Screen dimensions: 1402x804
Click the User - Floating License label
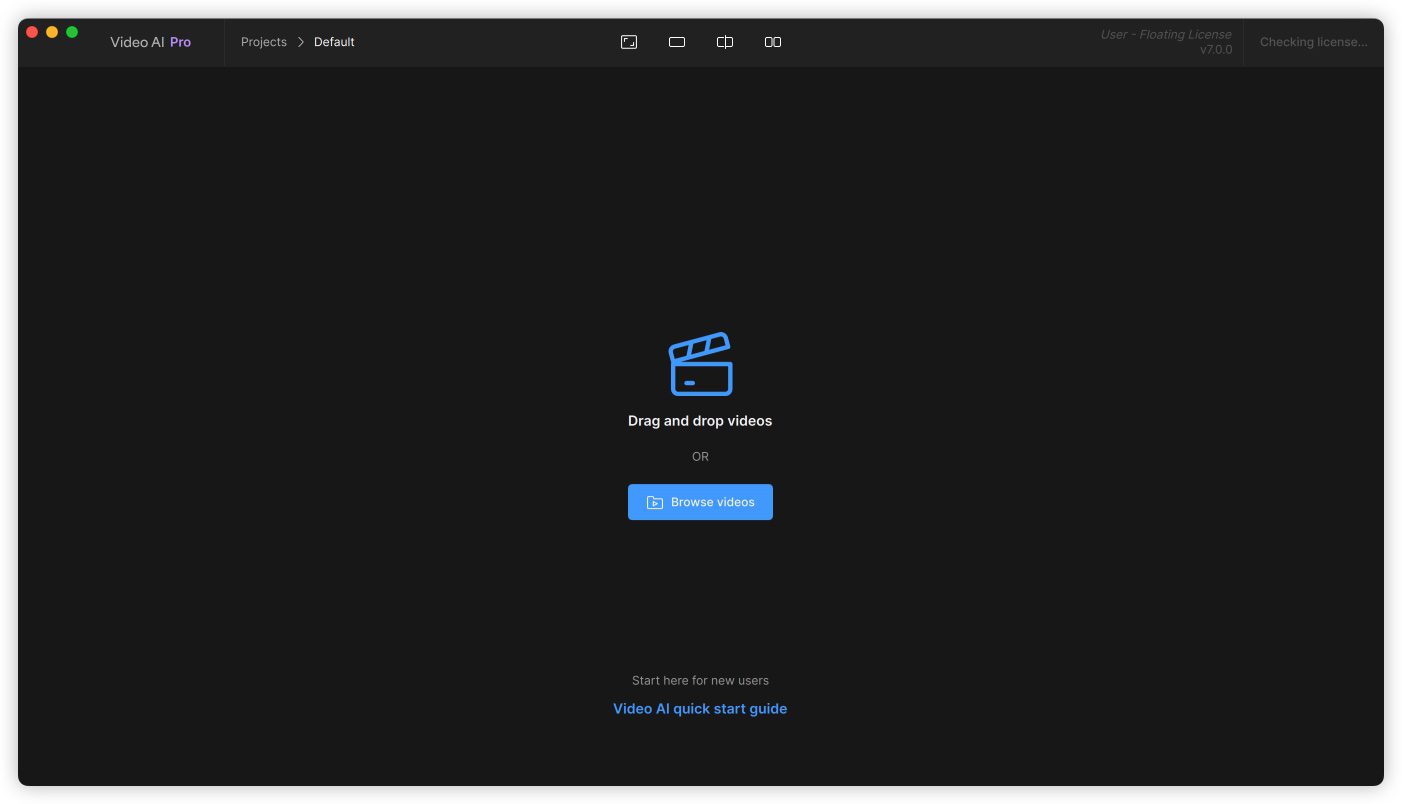[1166, 34]
